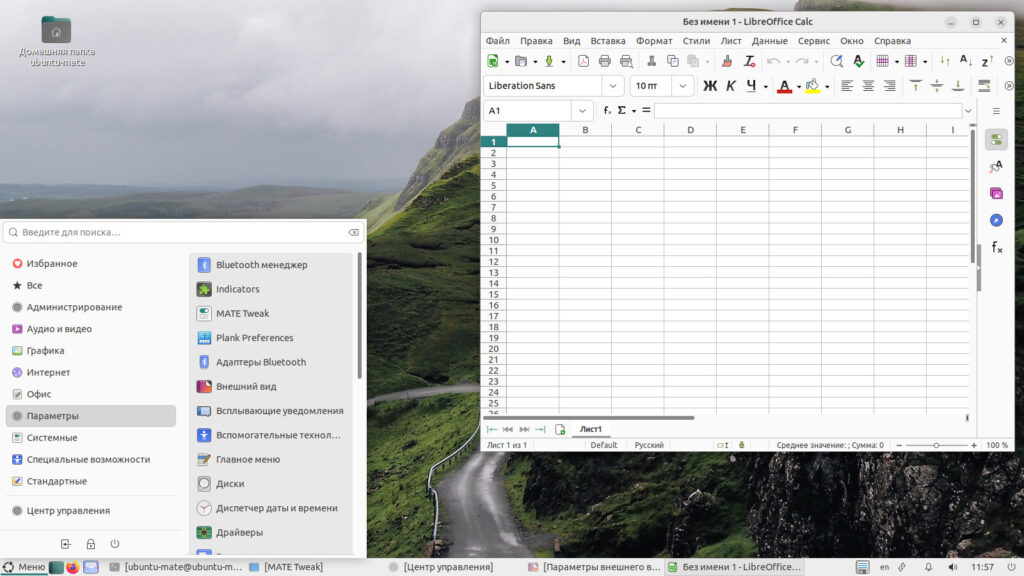Click the Clone Formatting paintbrush icon

click(727, 61)
